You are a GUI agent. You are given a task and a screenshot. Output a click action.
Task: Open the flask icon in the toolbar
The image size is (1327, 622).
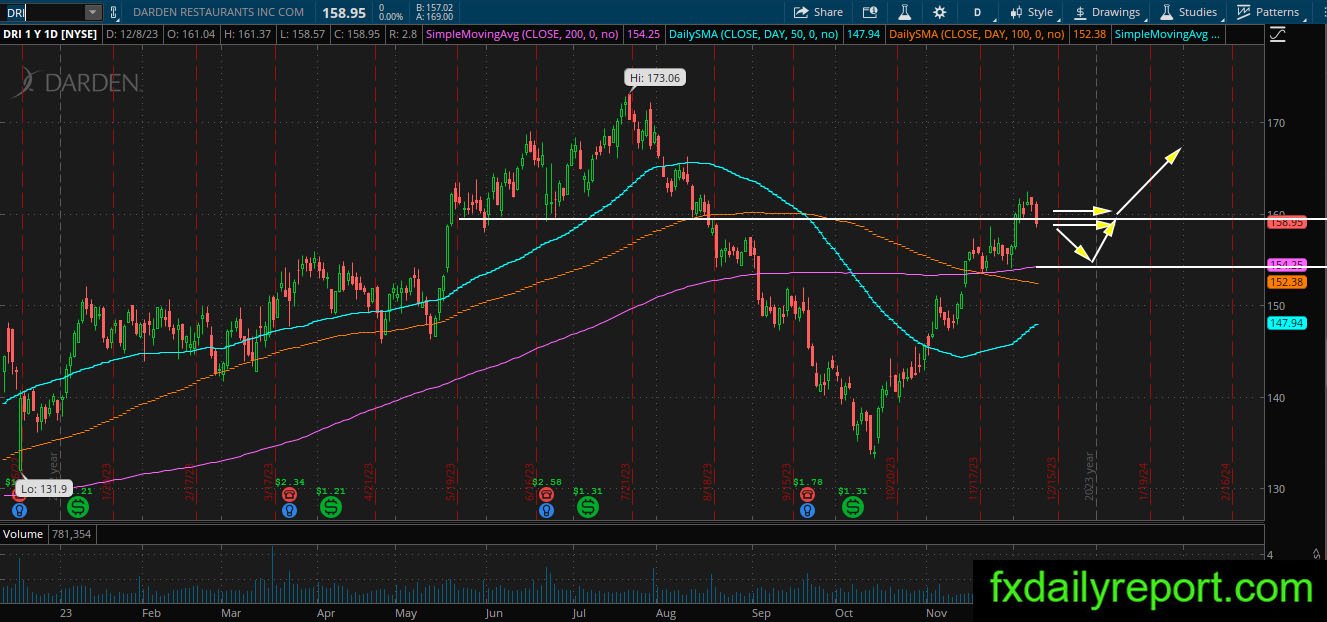click(904, 12)
